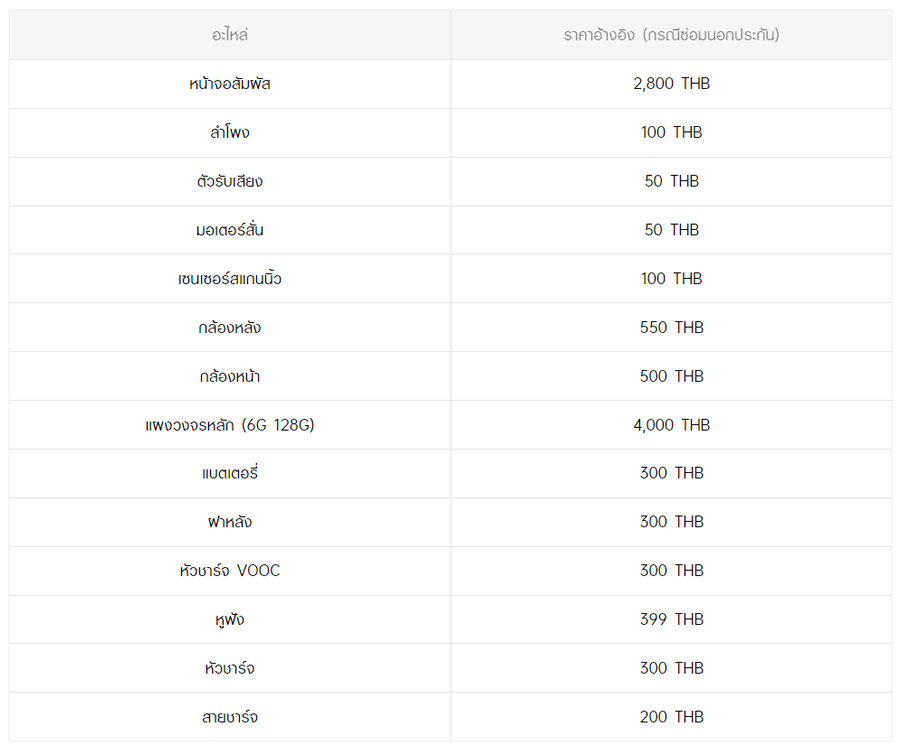This screenshot has height=750, width=900.
Task: Click the 200 THB price for สายชาร์จ
Action: [671, 718]
